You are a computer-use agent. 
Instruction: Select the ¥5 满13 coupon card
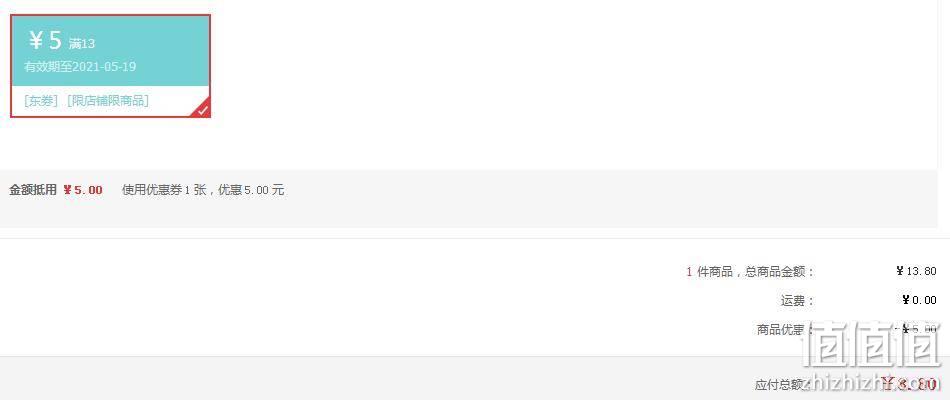tap(111, 66)
